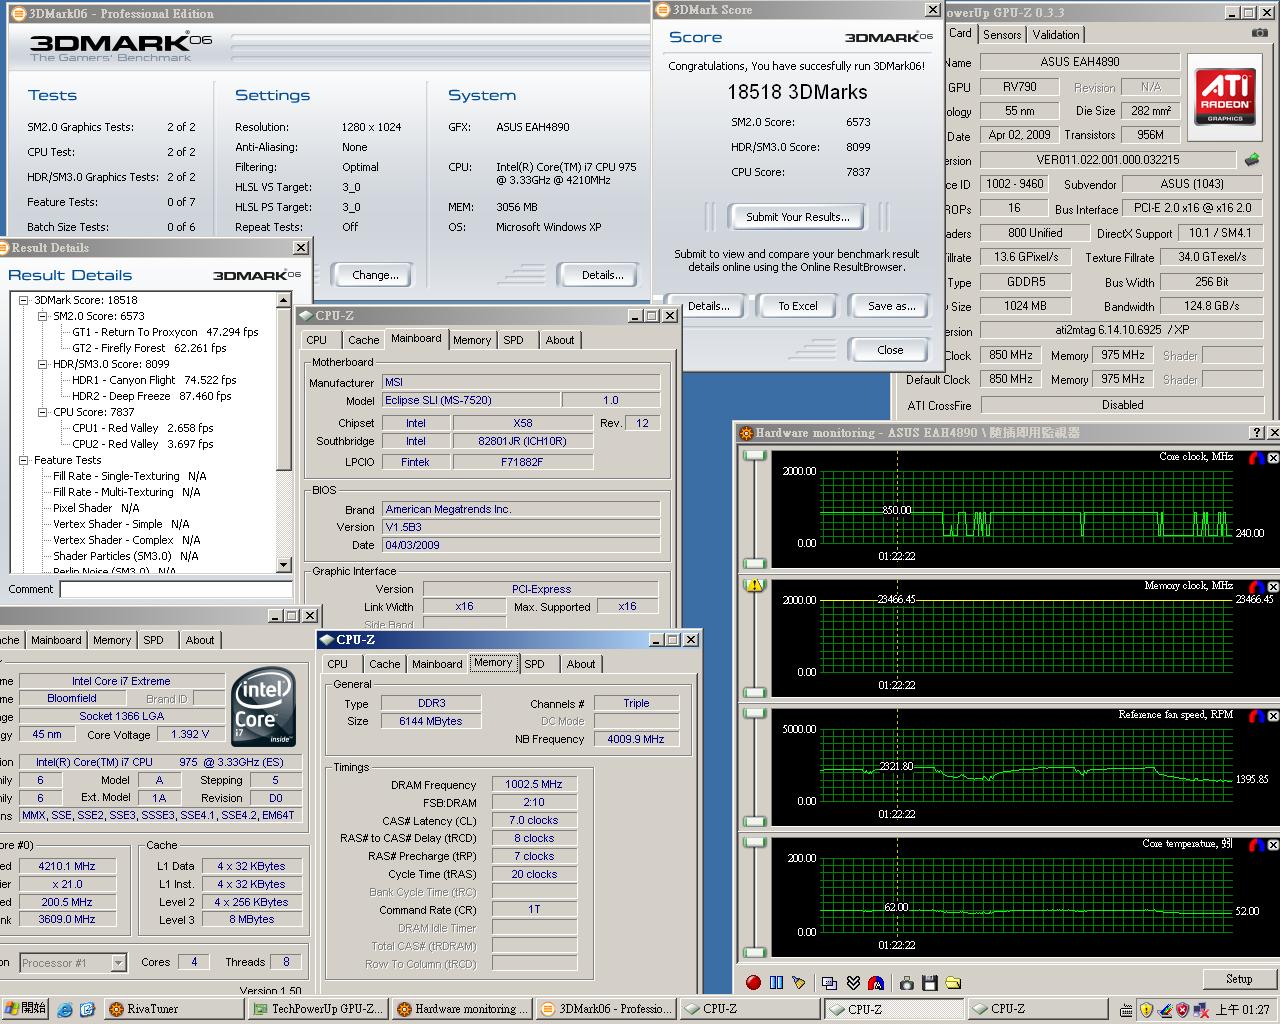The image size is (1280, 1024).
Task: Click the bottom slider handle of Core clock graph
Action: [x=755, y=564]
